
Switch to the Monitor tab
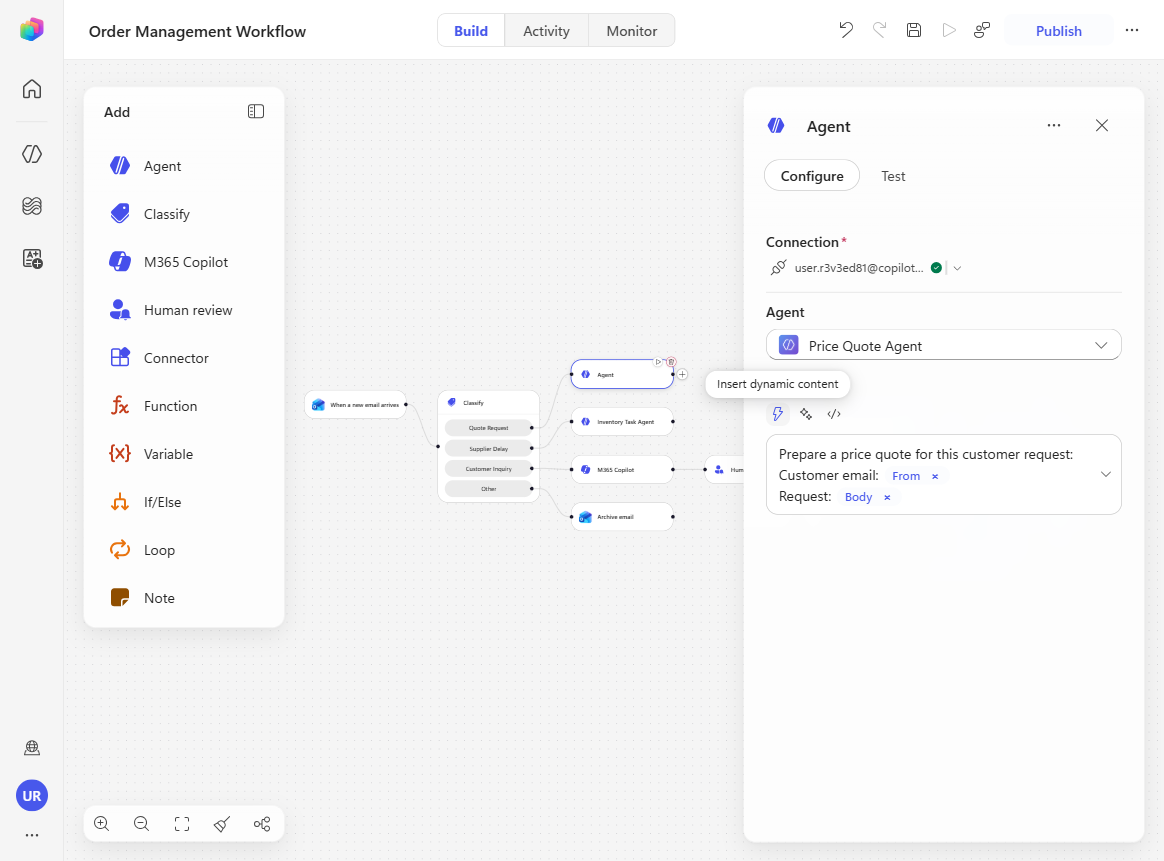pos(632,30)
